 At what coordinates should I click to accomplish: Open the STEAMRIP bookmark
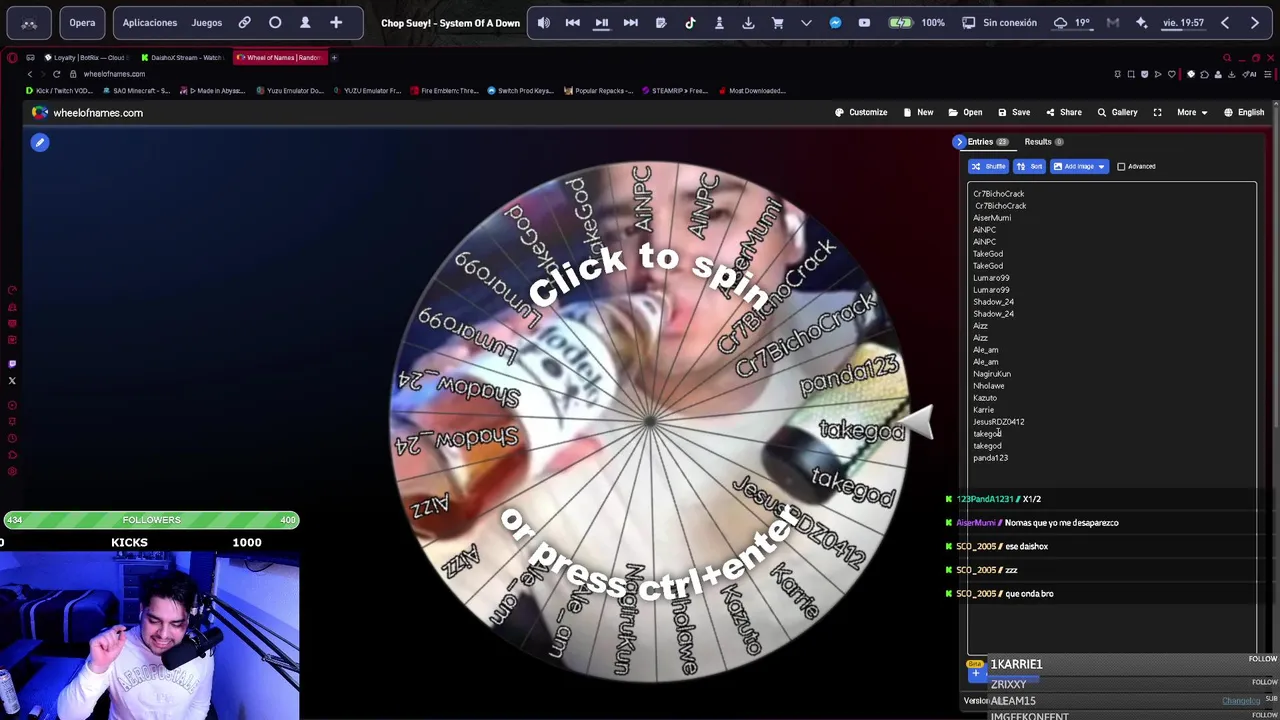[x=675, y=91]
